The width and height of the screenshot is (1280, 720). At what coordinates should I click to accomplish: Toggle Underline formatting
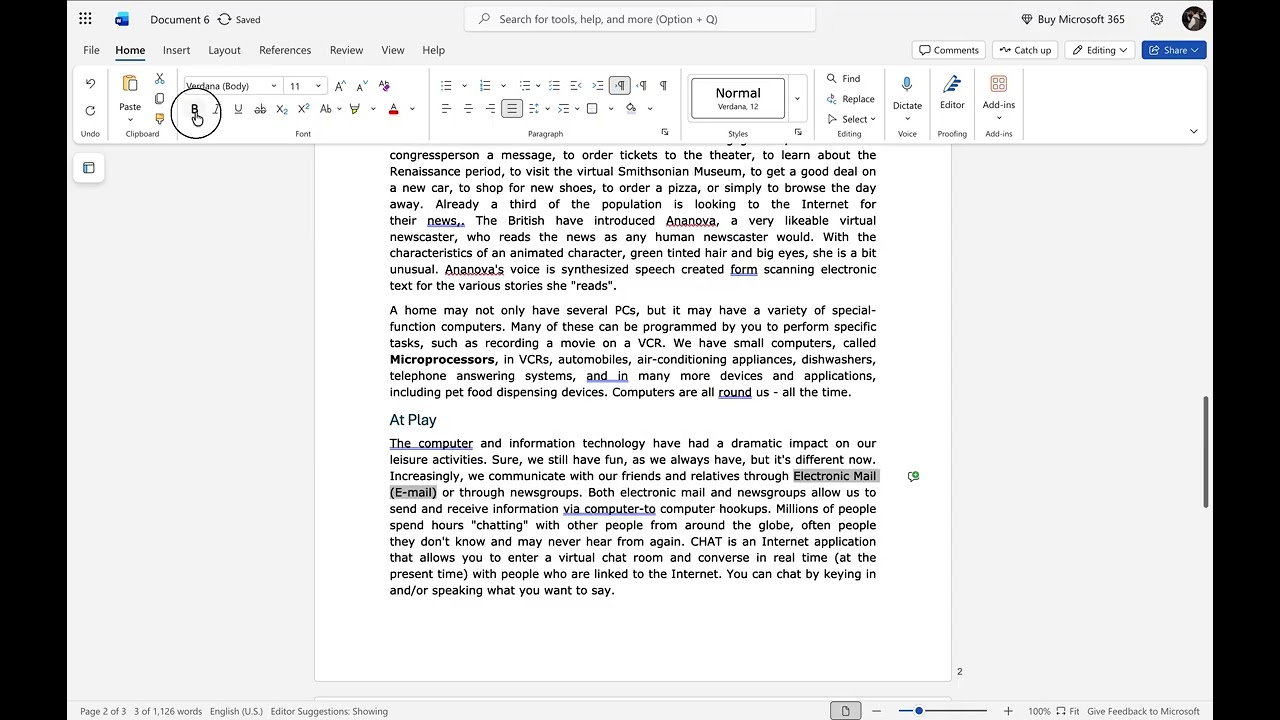[x=238, y=109]
